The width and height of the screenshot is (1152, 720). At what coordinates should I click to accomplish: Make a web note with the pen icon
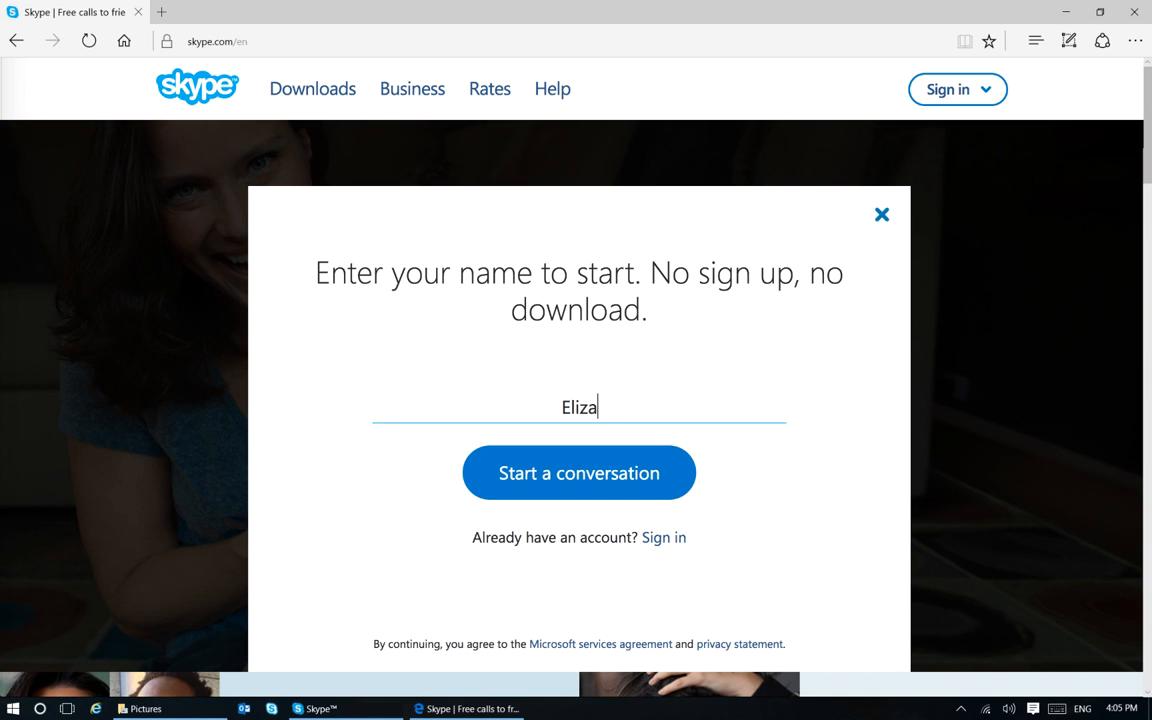click(x=1069, y=41)
